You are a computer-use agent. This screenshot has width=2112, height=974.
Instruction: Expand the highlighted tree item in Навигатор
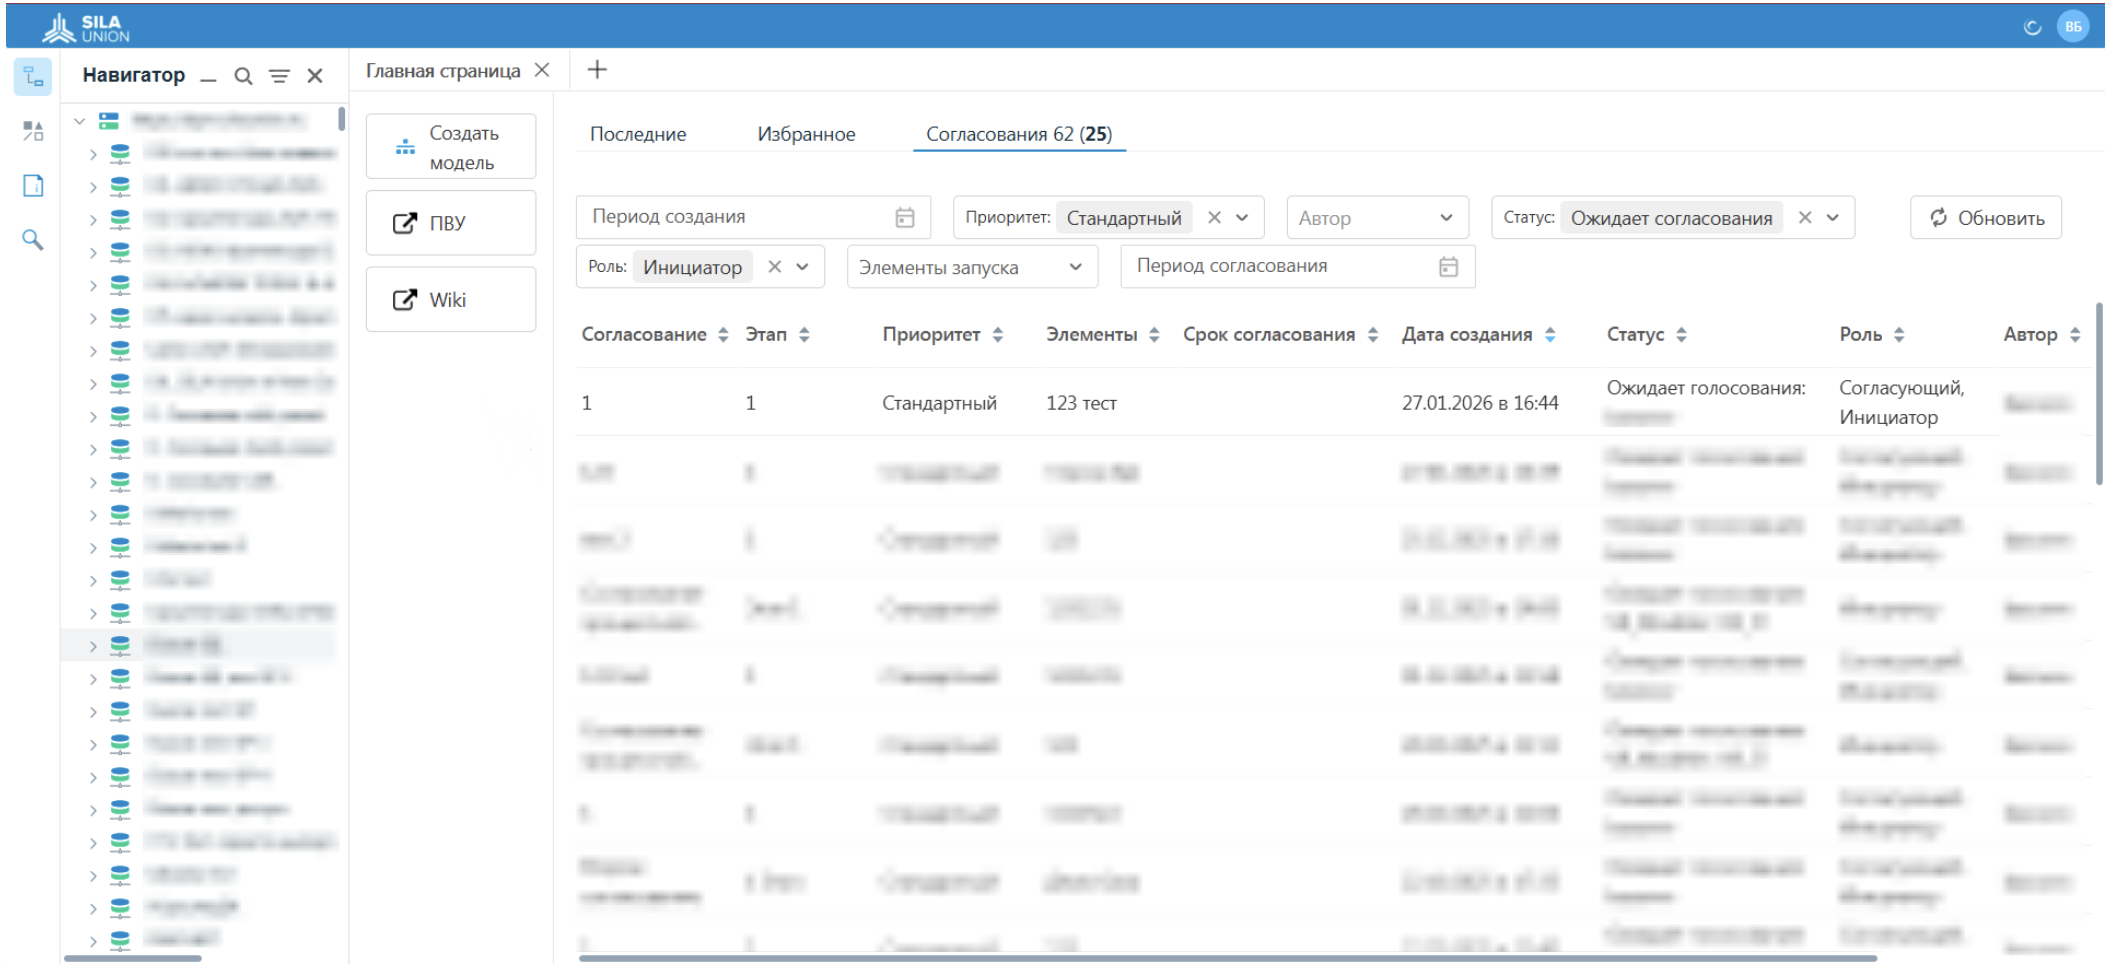coord(93,644)
